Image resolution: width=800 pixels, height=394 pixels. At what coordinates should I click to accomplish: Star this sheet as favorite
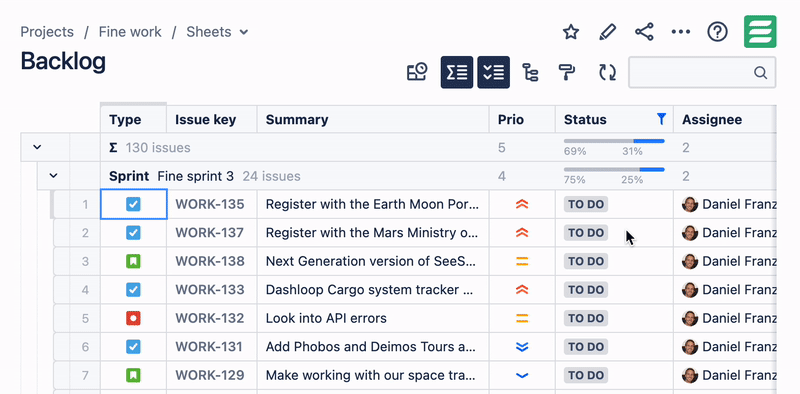pyautogui.click(x=571, y=32)
